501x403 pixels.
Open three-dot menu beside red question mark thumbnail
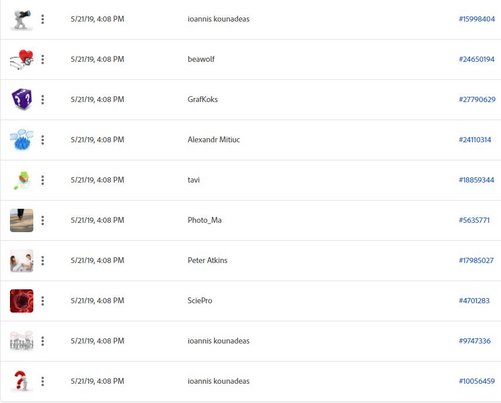(43, 381)
